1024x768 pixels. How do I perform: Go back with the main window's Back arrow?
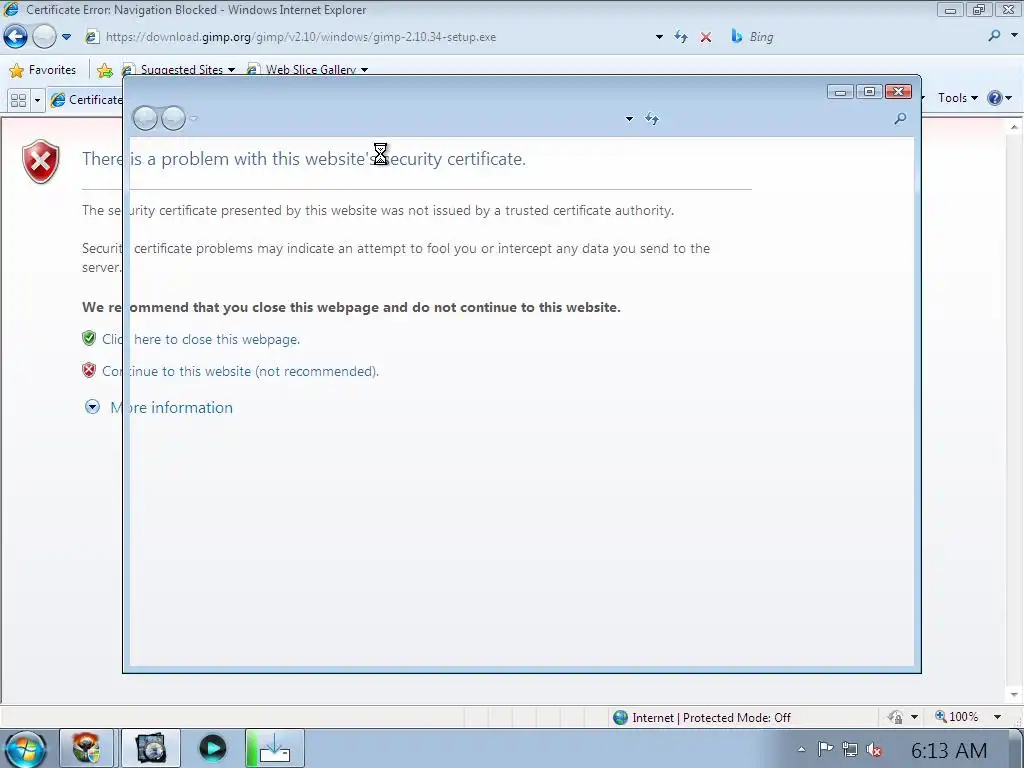16,37
